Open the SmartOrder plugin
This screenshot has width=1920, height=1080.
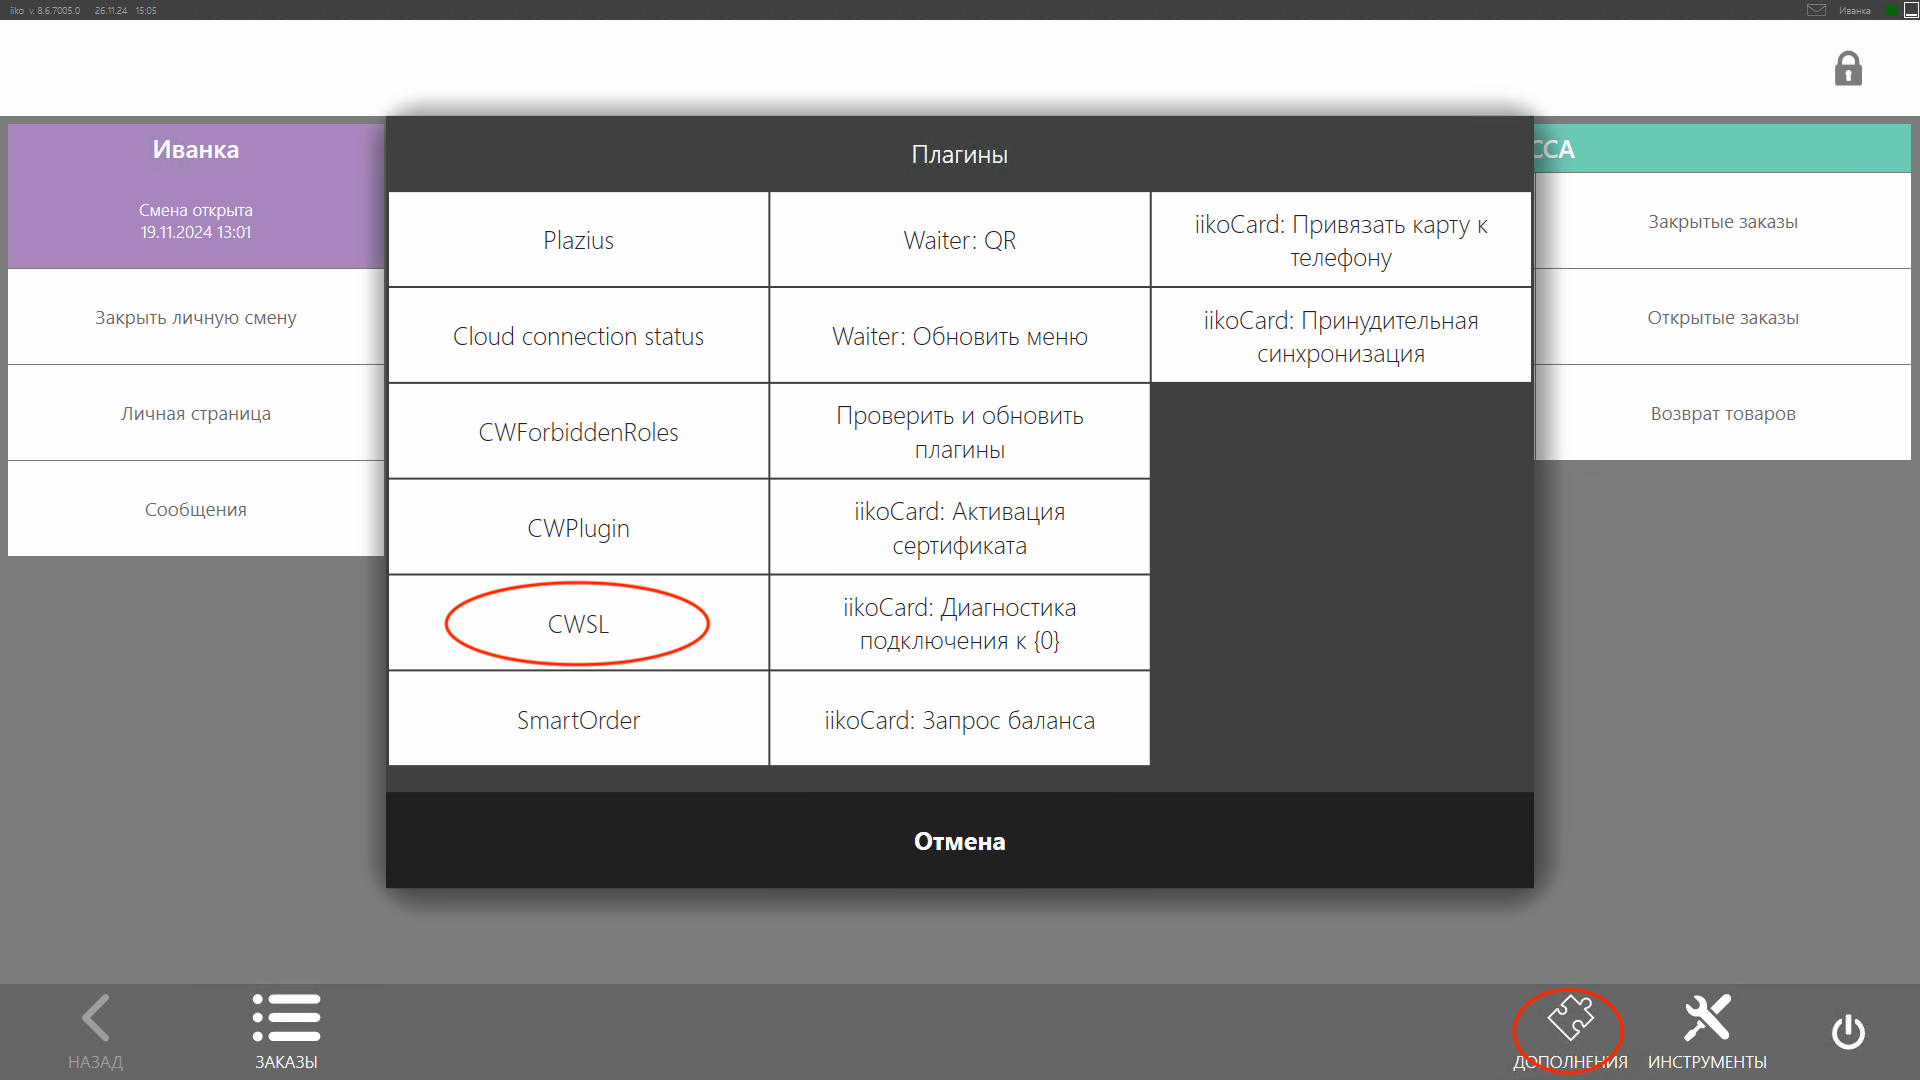[x=578, y=720]
